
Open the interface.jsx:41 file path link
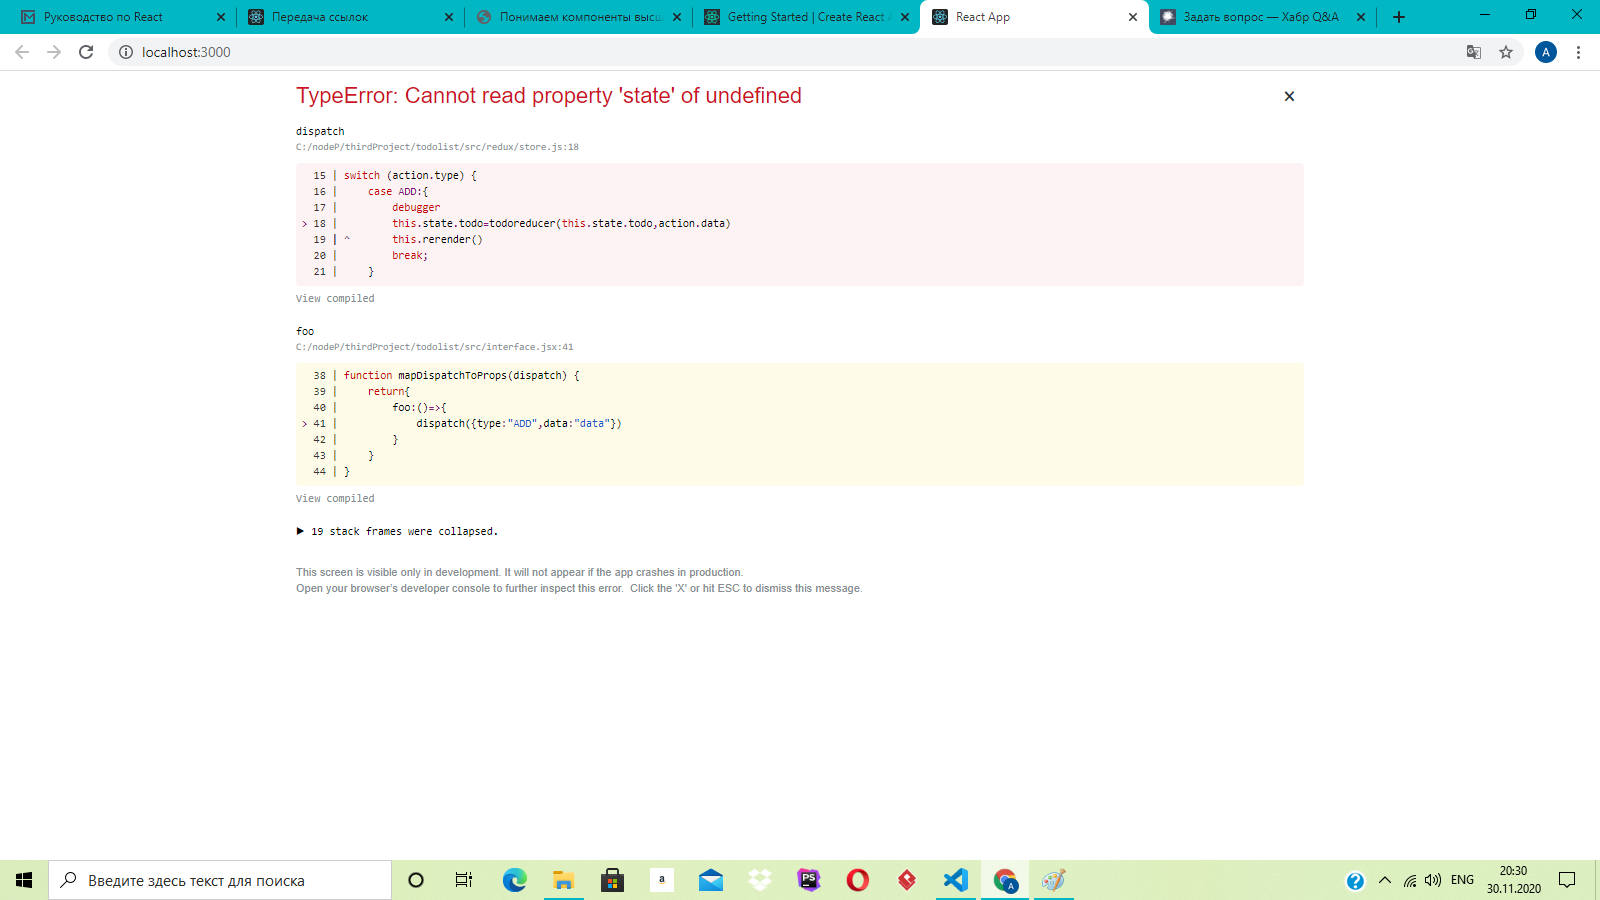click(434, 347)
